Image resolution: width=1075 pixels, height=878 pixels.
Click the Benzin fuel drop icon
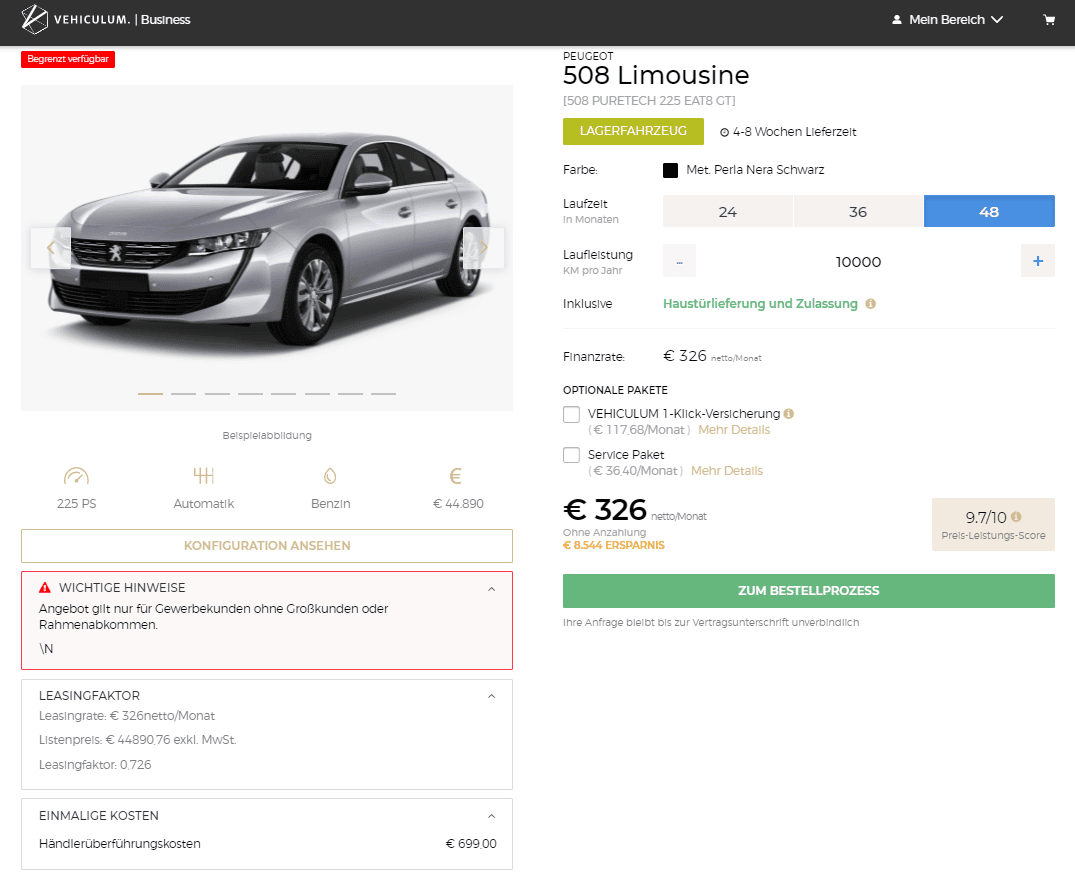pos(330,476)
